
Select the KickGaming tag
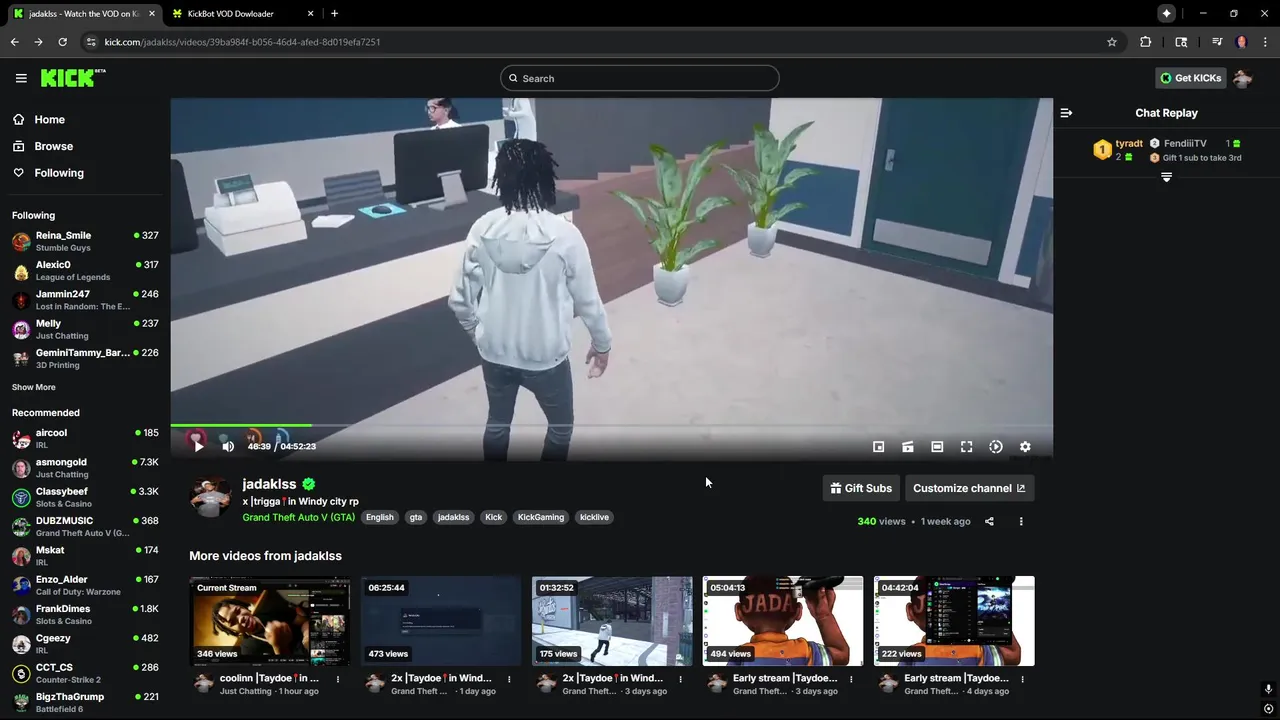(x=541, y=517)
